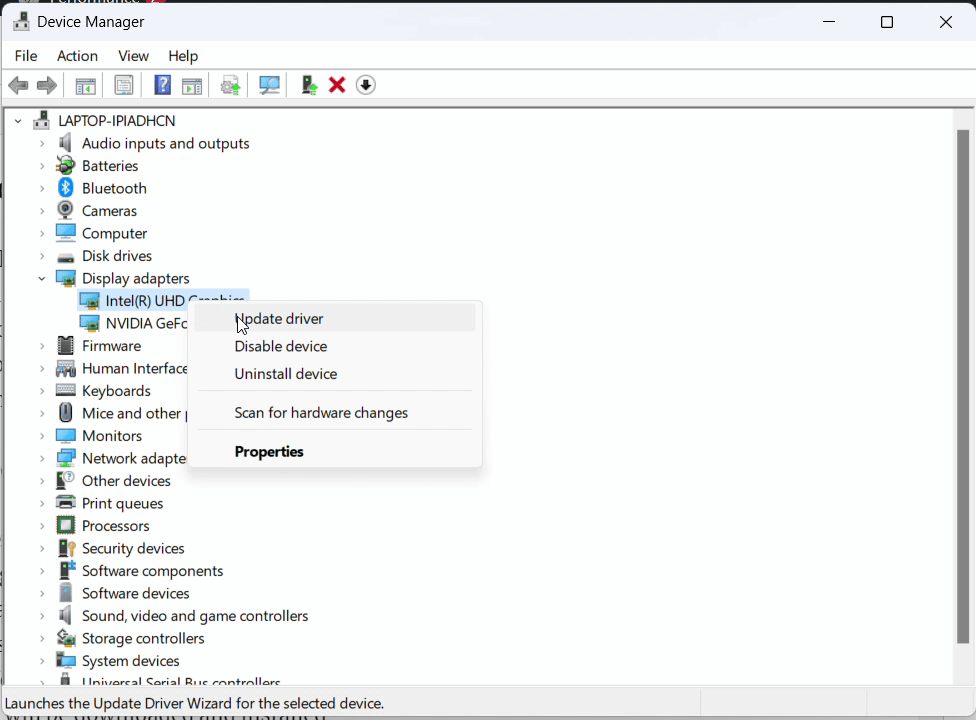Viewport: 976px width, 720px height.
Task: Expand the System devices node arrow
Action: (x=42, y=661)
